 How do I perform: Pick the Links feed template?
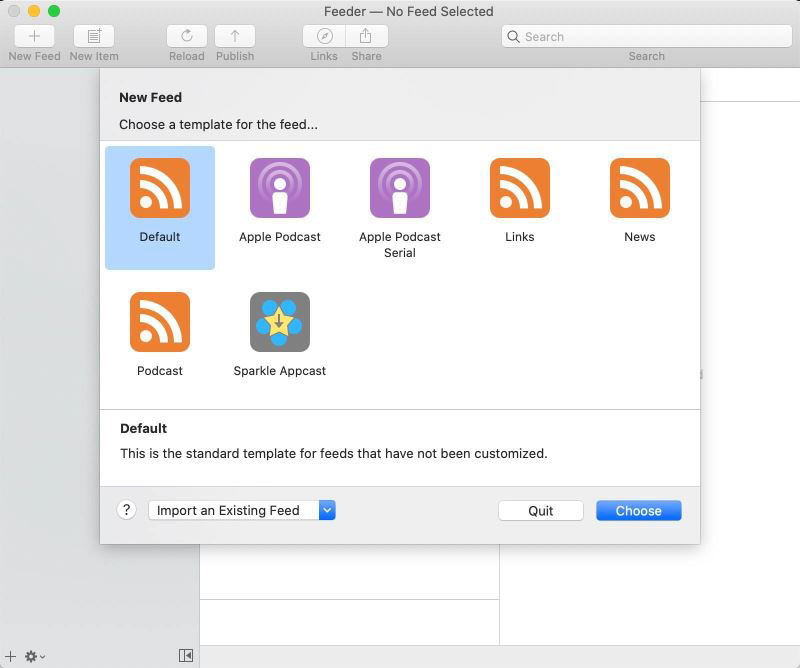point(519,200)
